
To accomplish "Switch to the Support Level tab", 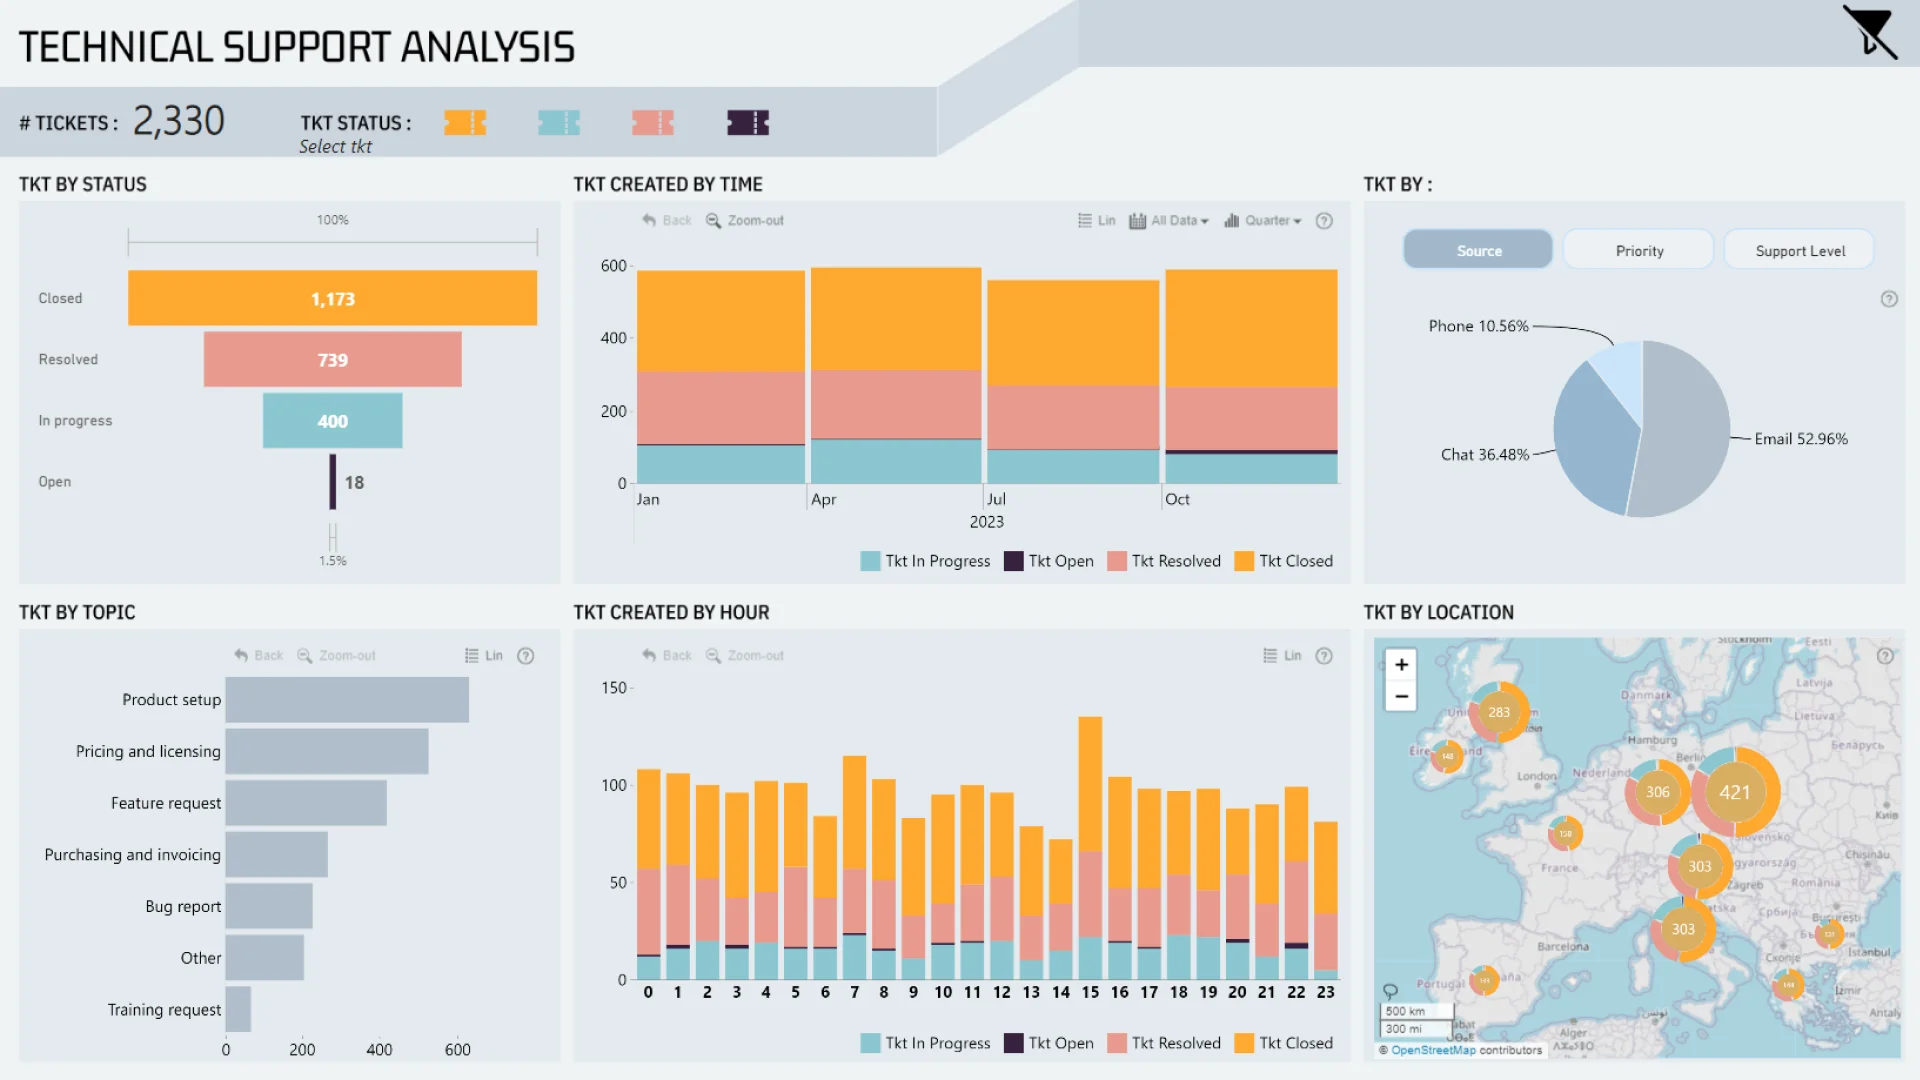I will point(1800,250).
